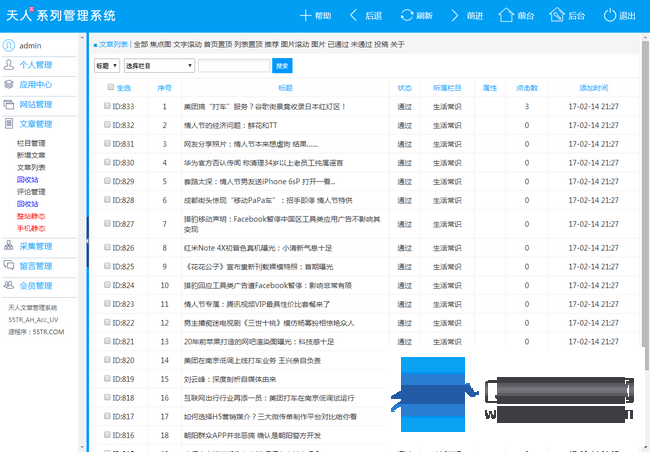Filter articles by 推荐

click(272, 44)
